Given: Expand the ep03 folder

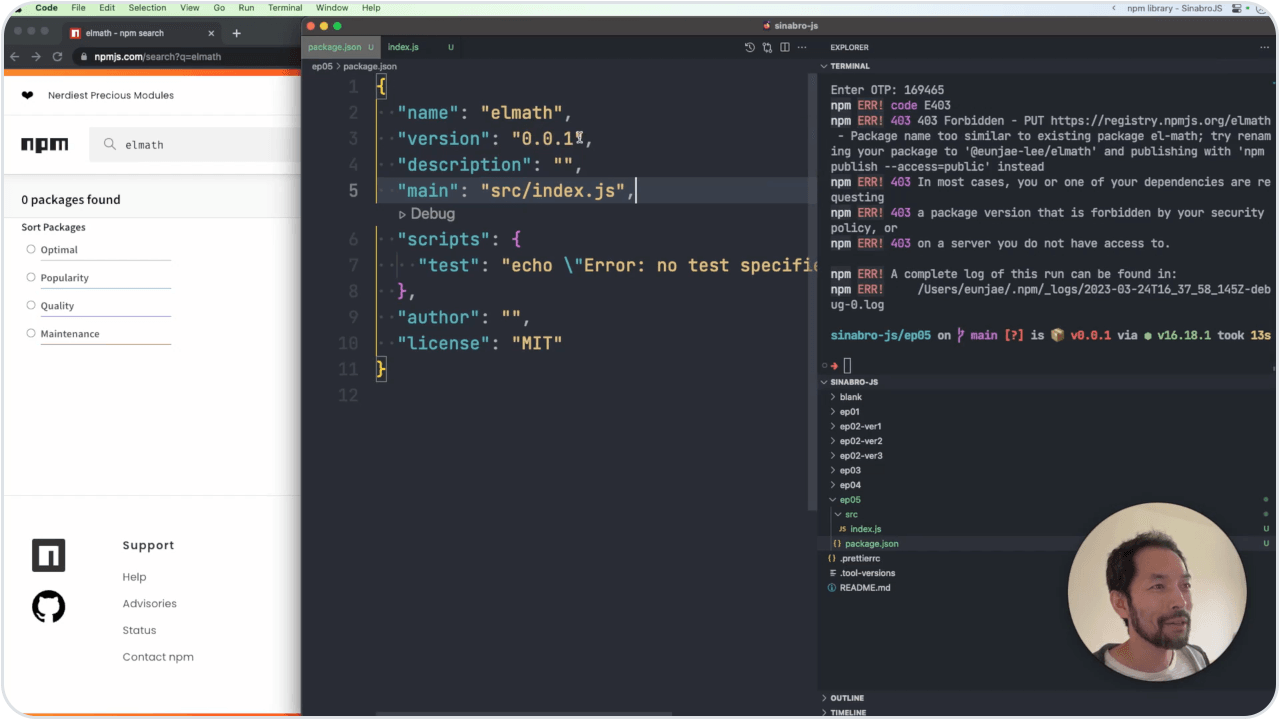Looking at the screenshot, I should (833, 471).
